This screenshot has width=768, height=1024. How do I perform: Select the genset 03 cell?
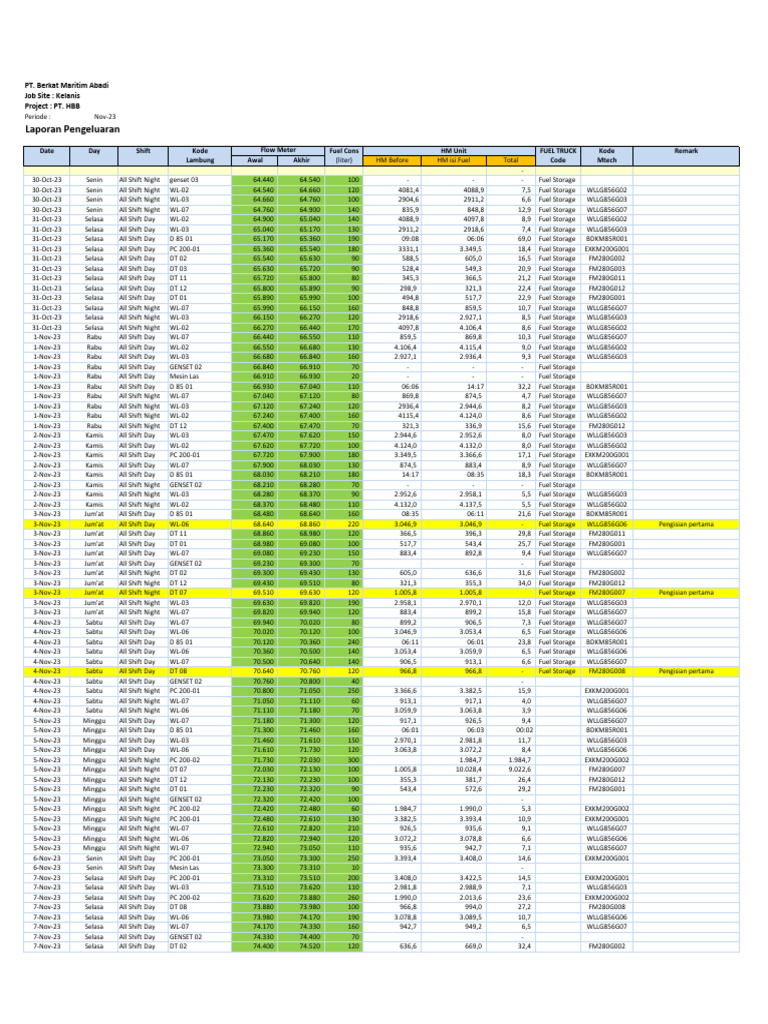coord(184,180)
